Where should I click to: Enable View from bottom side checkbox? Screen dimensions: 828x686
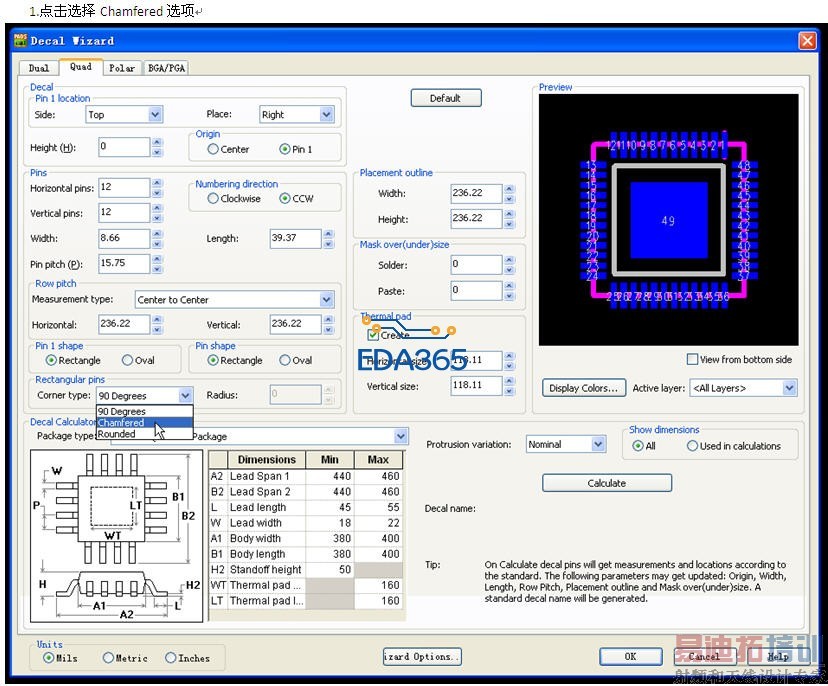click(692, 360)
